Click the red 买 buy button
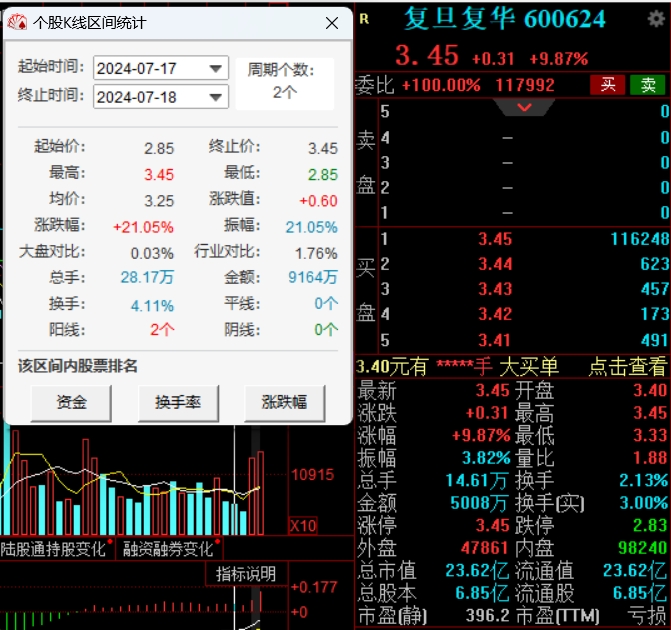 [x=607, y=85]
